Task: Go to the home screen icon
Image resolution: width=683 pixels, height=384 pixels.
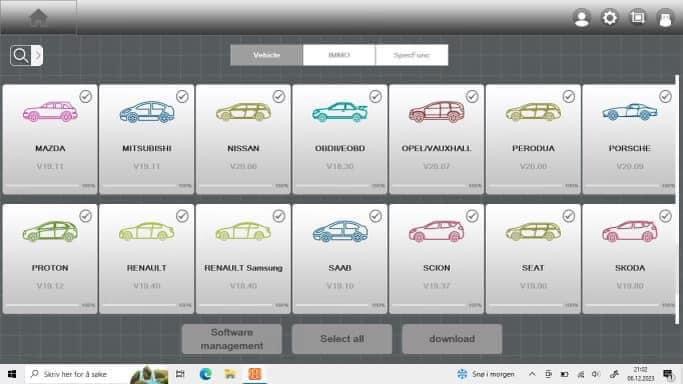Action: [x=38, y=17]
